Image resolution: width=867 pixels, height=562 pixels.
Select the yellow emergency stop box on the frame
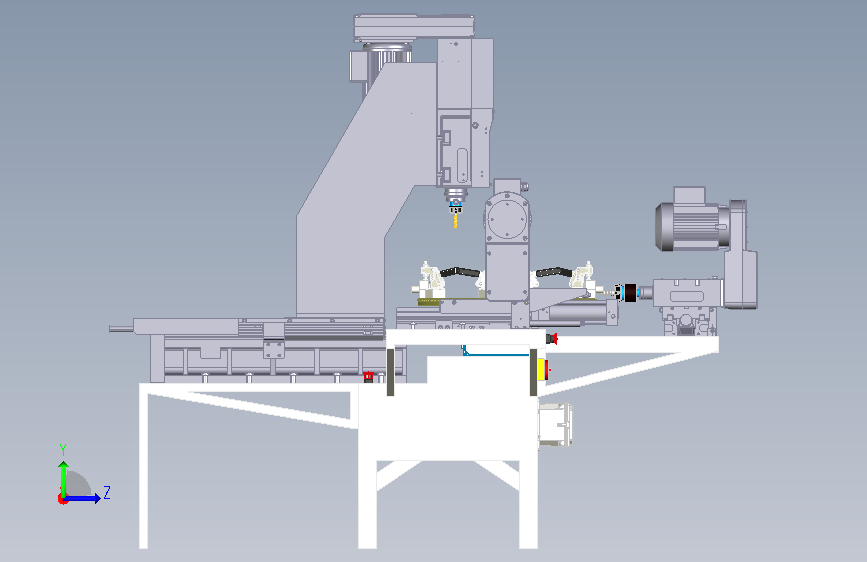coord(542,370)
